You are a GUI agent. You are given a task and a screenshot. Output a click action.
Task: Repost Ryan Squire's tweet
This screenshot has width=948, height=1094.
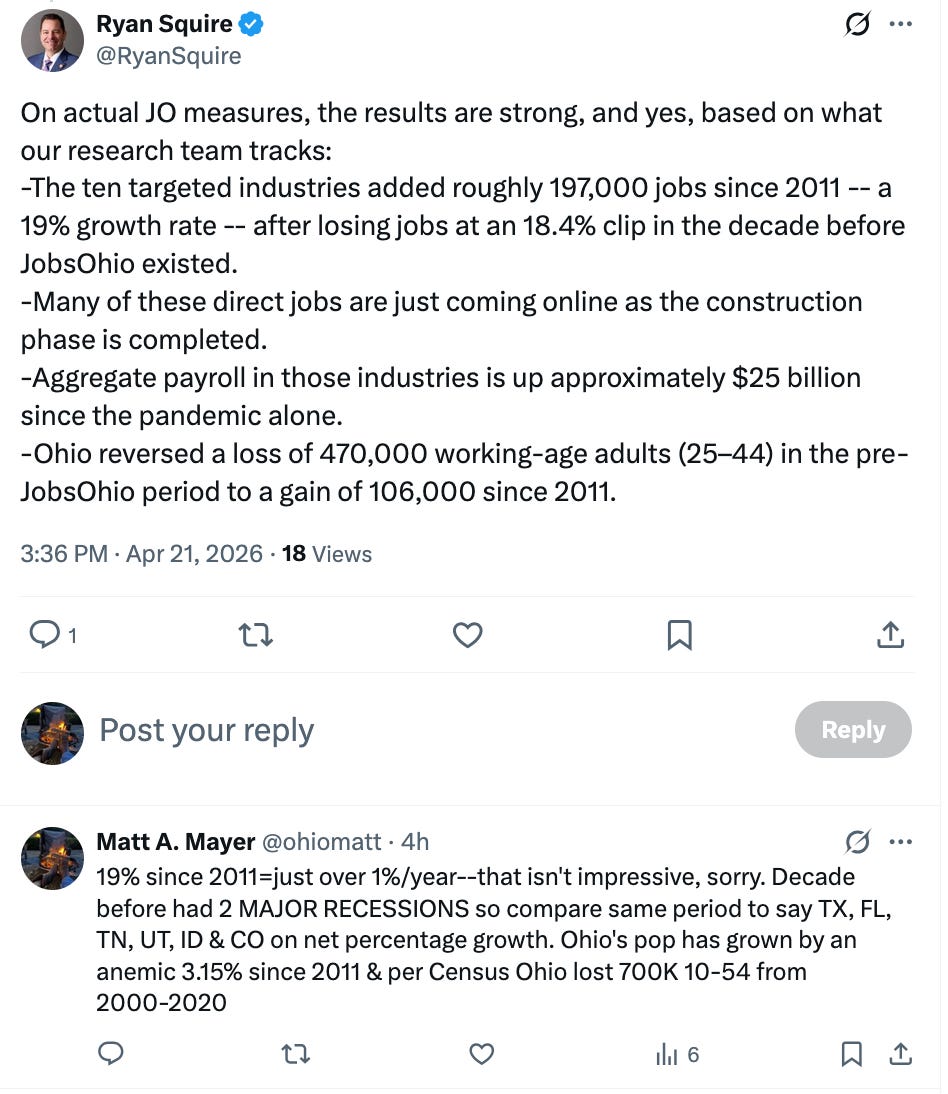coord(255,635)
